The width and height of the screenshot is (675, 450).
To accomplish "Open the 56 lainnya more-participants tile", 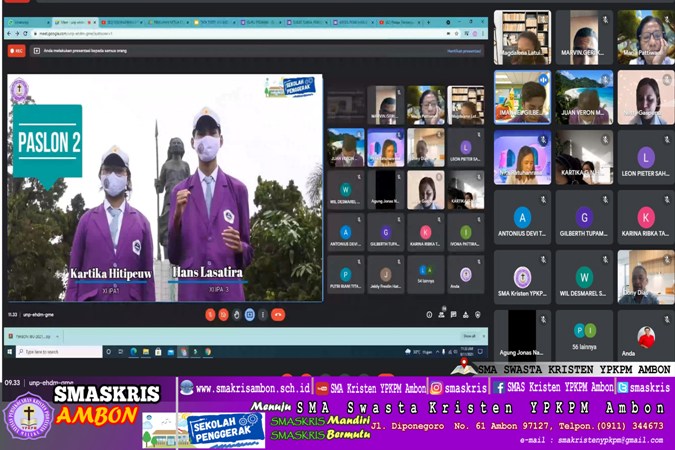I will pyautogui.click(x=584, y=335).
